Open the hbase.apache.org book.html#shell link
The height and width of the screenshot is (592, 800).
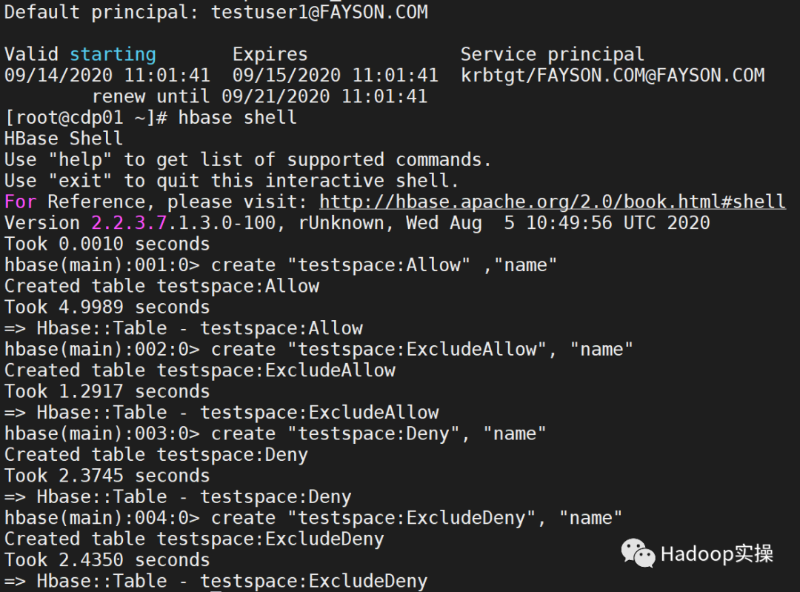(553, 202)
